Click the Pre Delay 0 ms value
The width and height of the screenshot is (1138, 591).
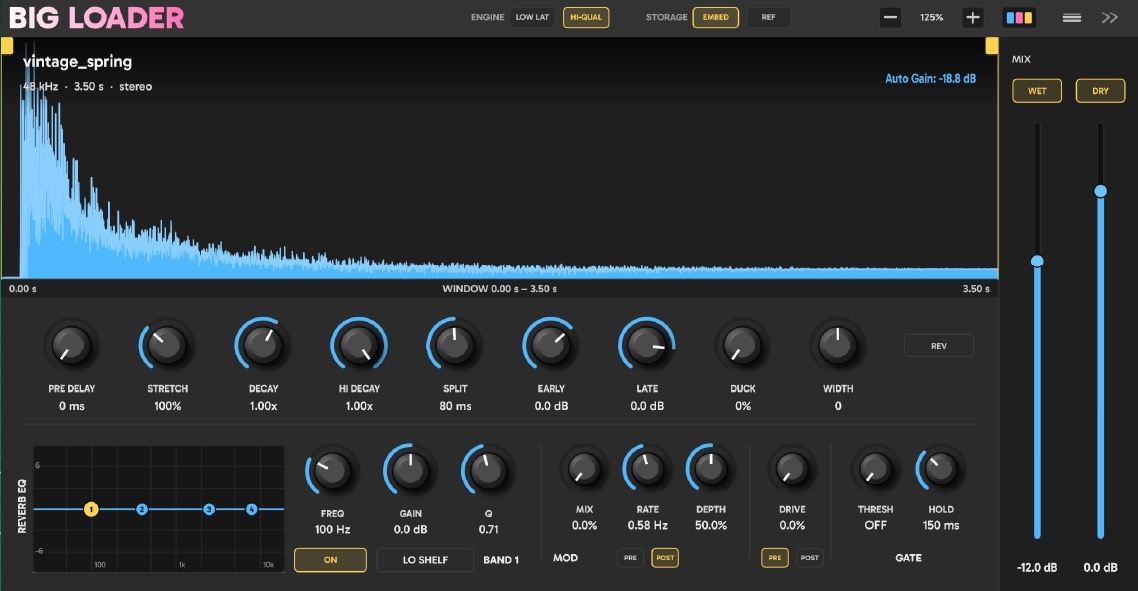point(71,406)
